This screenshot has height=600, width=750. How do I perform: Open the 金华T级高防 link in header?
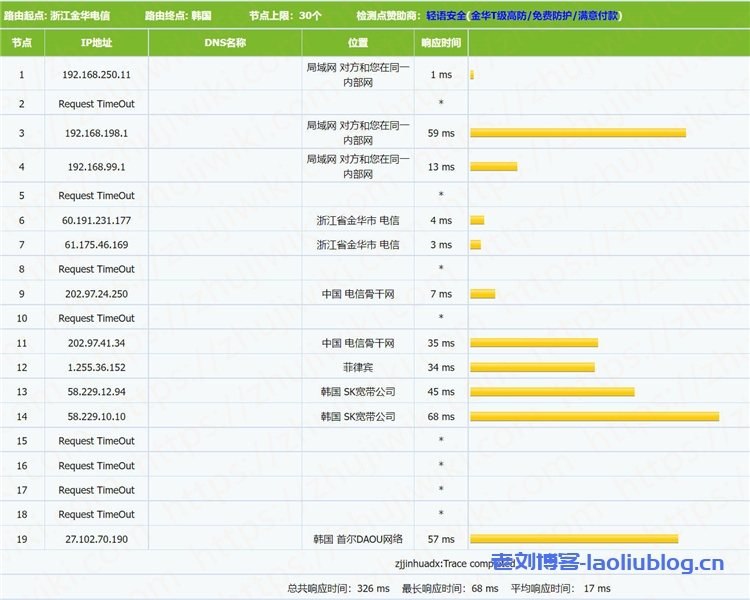pyautogui.click(x=499, y=17)
